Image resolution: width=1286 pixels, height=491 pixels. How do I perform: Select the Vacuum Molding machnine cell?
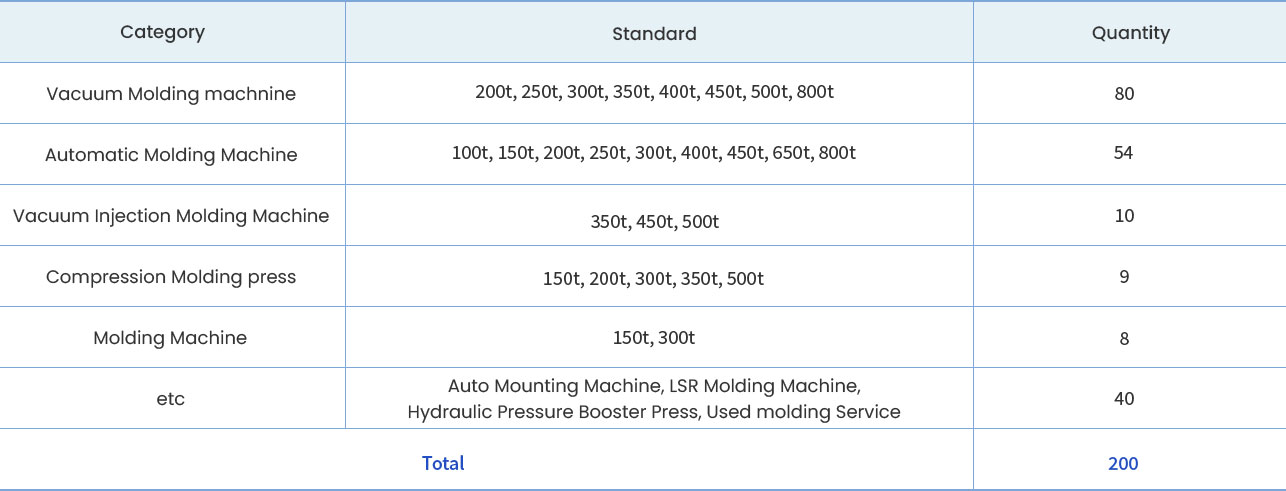pyautogui.click(x=171, y=94)
